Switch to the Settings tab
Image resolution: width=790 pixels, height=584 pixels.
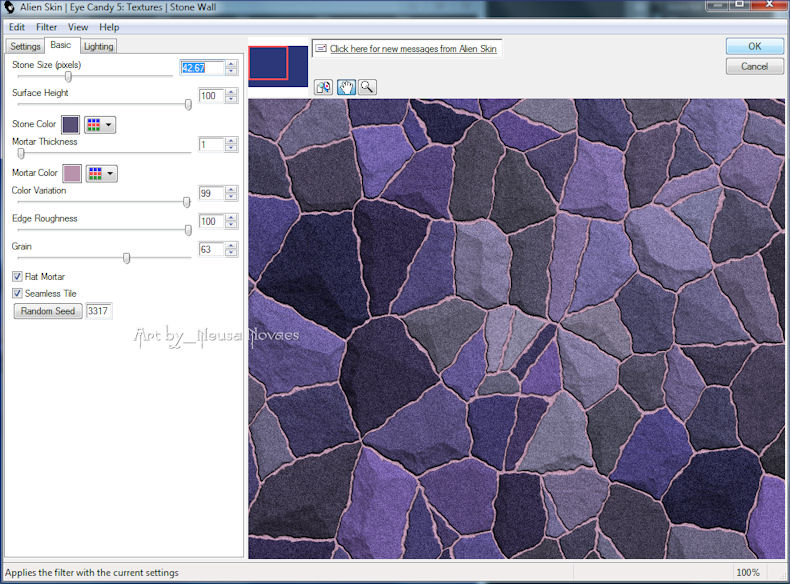(25, 46)
